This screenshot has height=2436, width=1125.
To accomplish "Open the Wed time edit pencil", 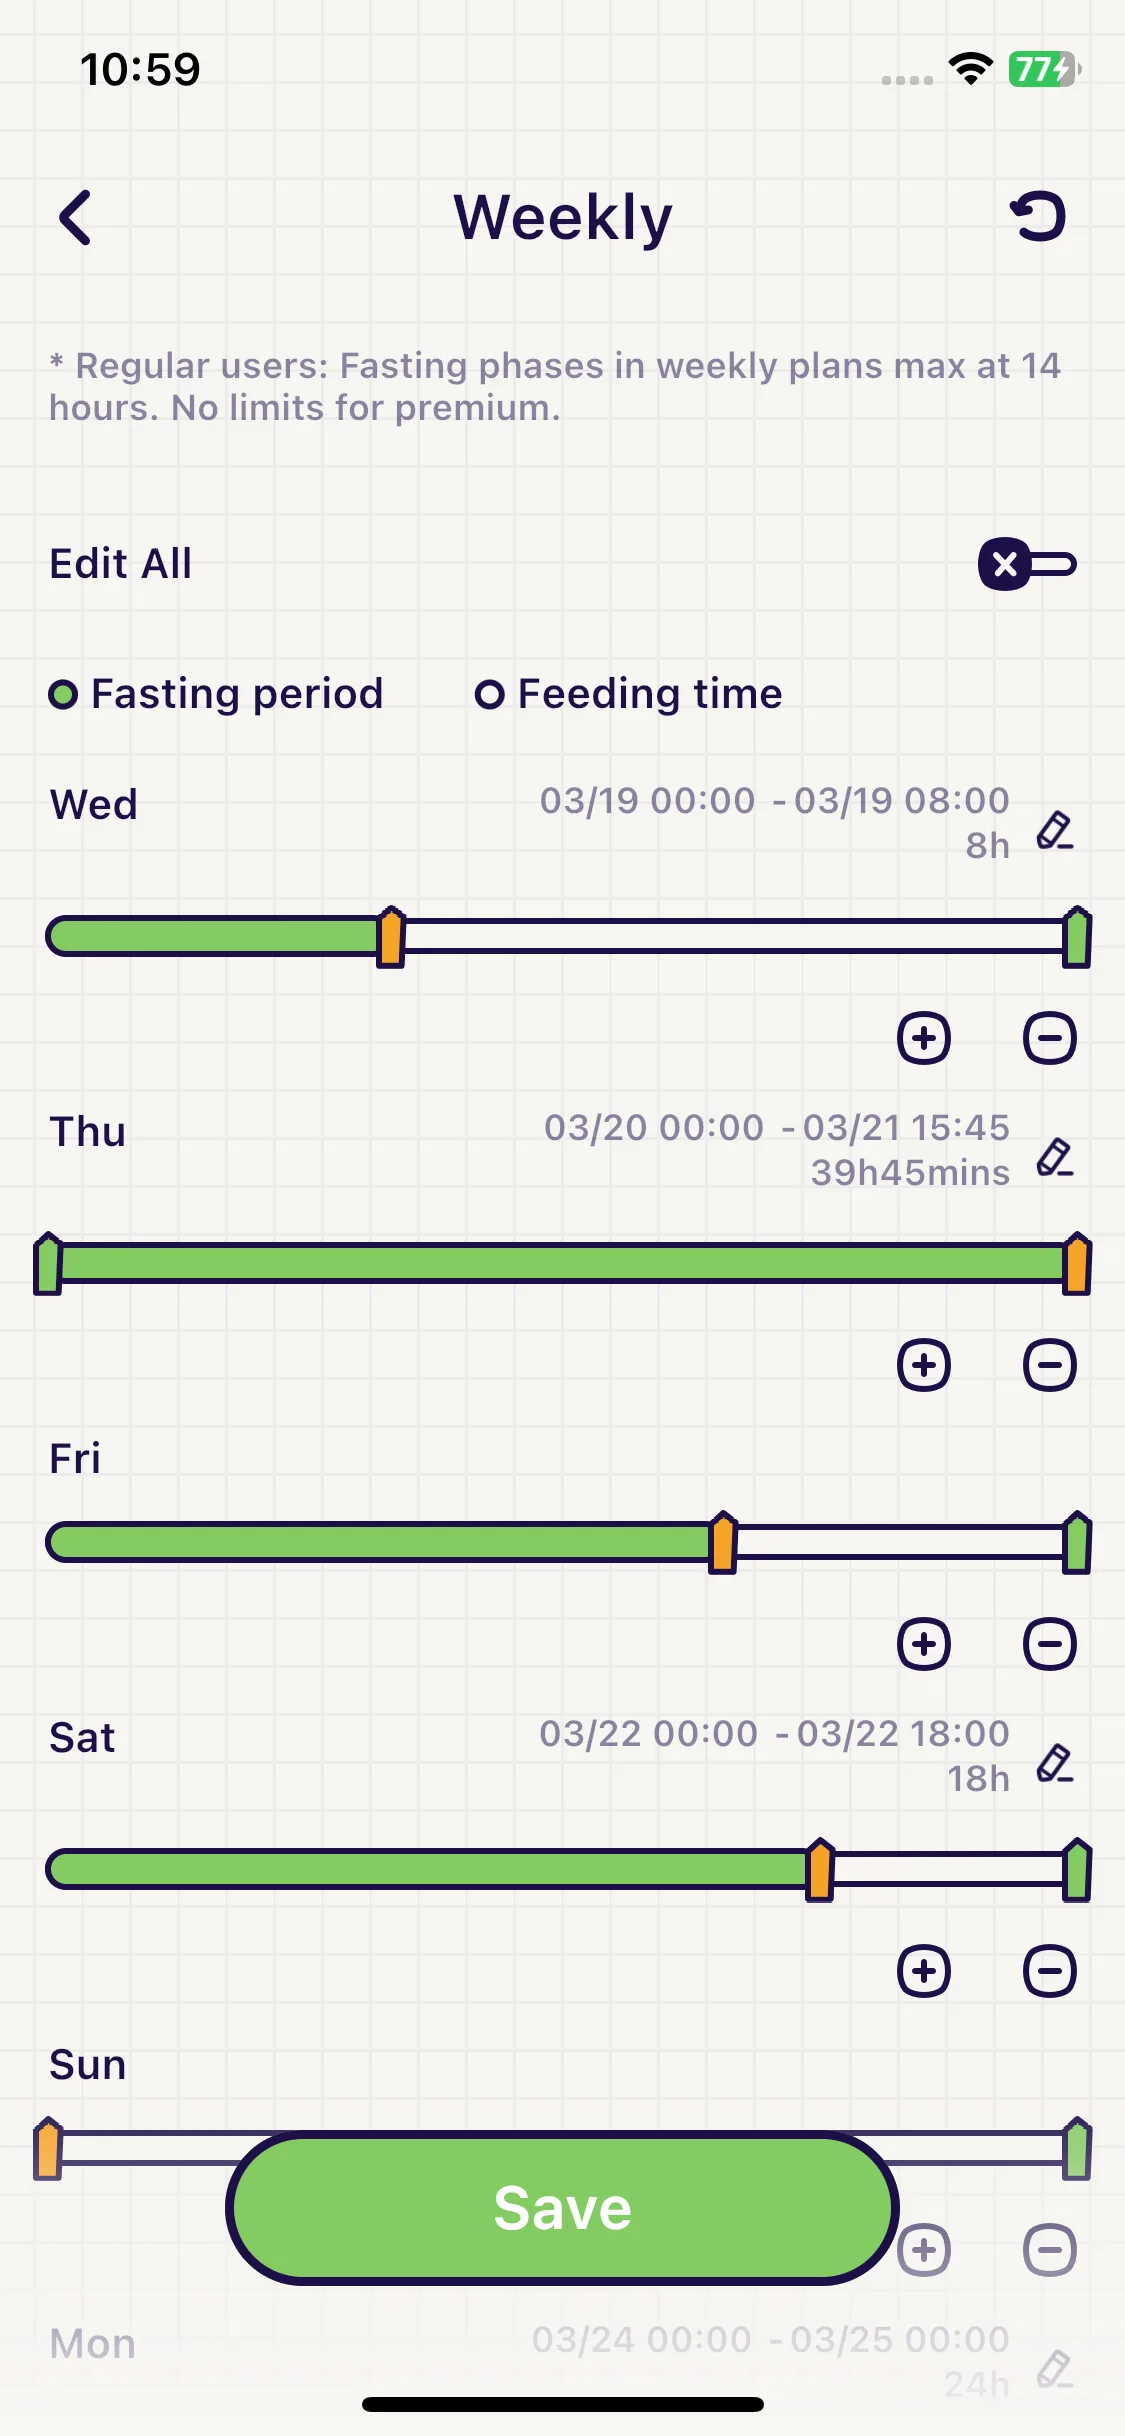I will (1054, 831).
